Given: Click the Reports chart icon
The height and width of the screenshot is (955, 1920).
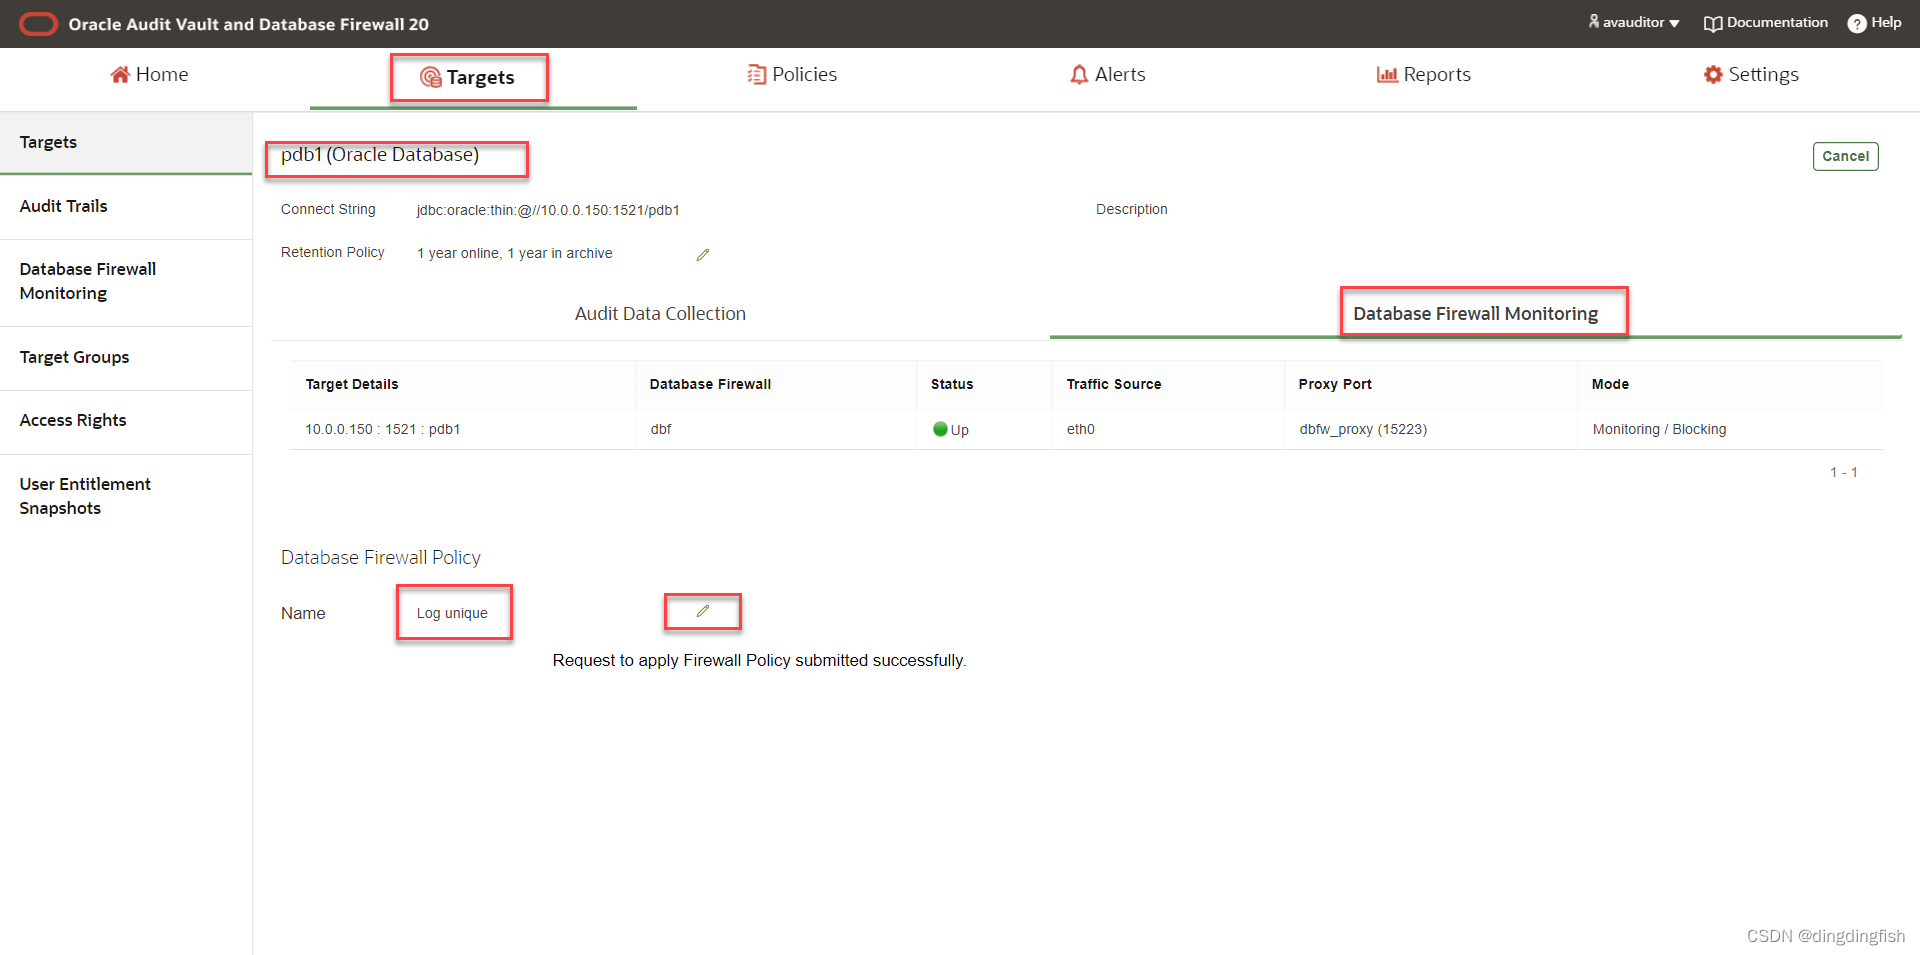Looking at the screenshot, I should (1387, 75).
